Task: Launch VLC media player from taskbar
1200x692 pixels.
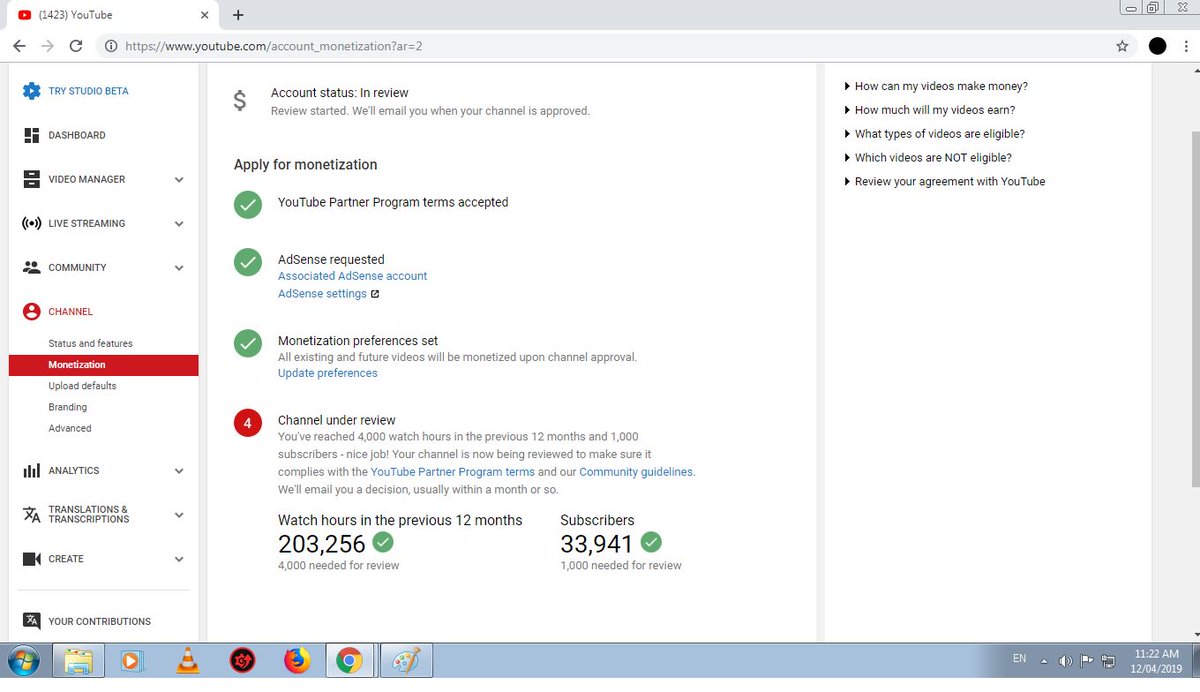Action: [186, 660]
